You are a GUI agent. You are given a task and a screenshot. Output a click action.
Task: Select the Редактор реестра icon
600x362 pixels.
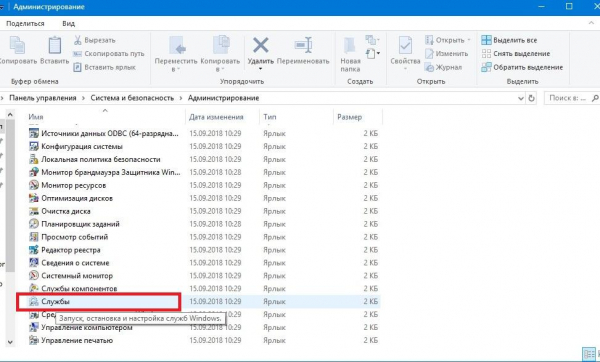(34, 250)
